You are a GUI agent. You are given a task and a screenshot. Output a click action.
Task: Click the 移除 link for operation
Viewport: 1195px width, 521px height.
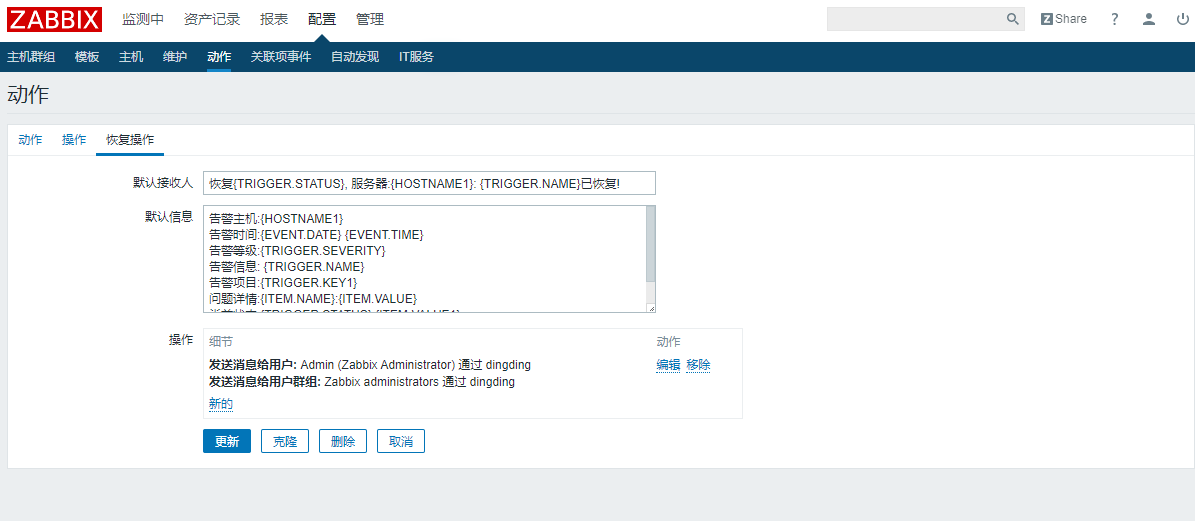point(698,365)
